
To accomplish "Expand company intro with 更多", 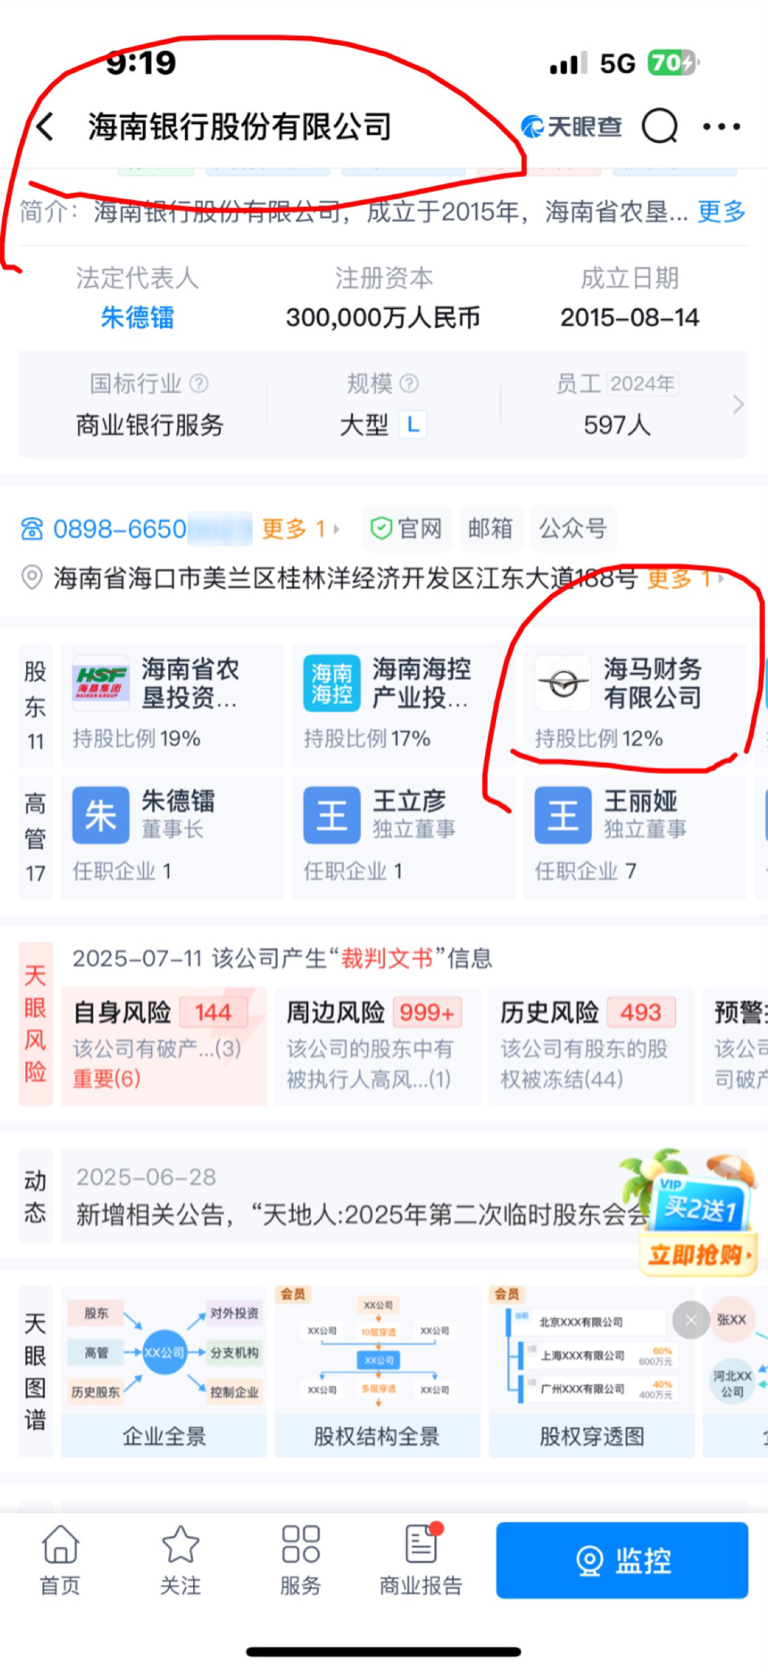I will [x=722, y=211].
